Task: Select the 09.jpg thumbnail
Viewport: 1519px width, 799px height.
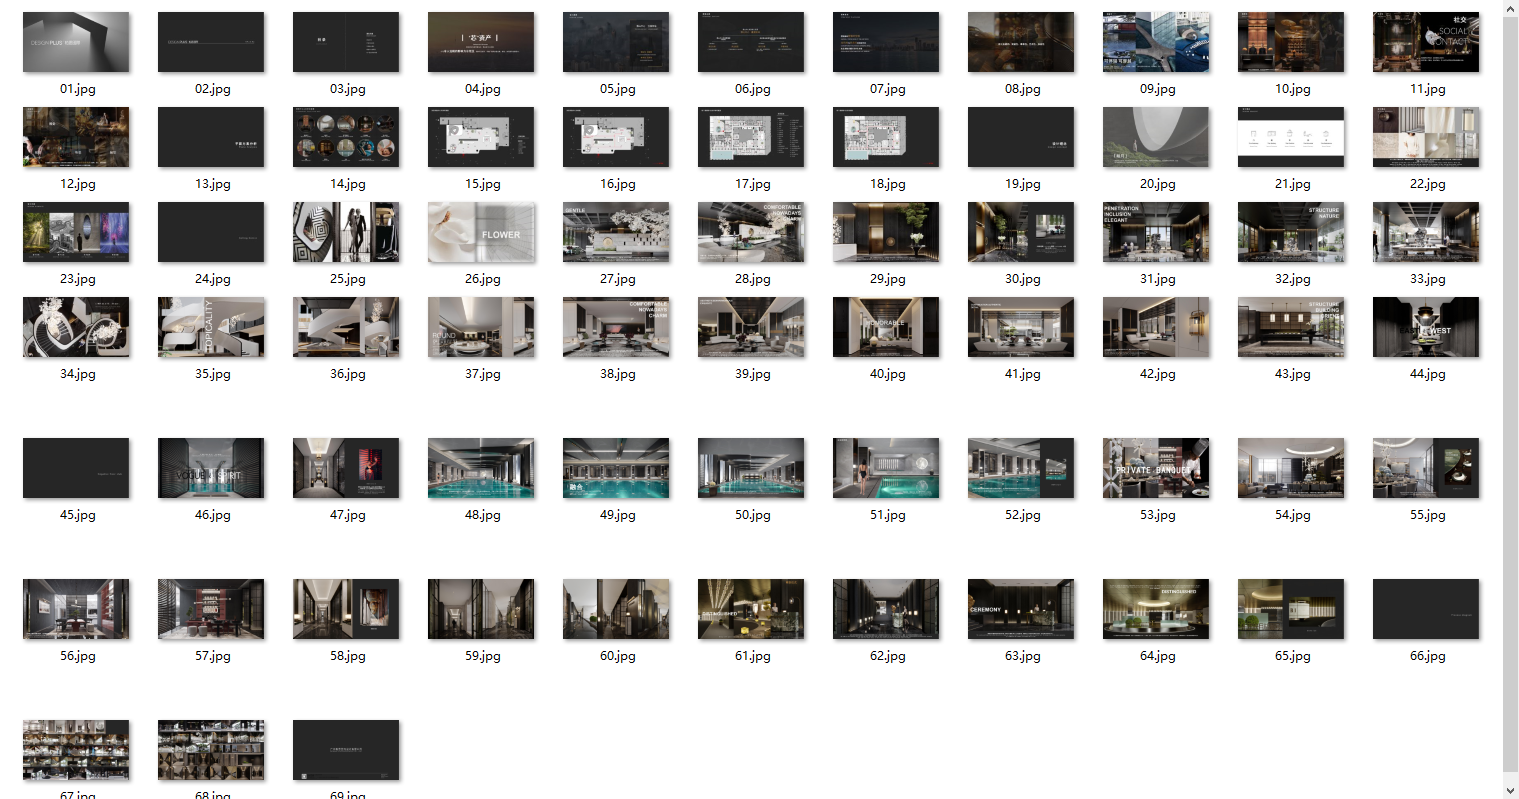Action: pos(1156,42)
